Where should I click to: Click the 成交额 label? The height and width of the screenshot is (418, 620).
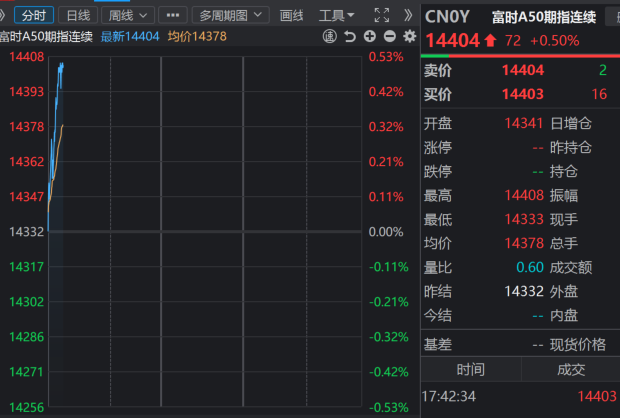(571, 268)
